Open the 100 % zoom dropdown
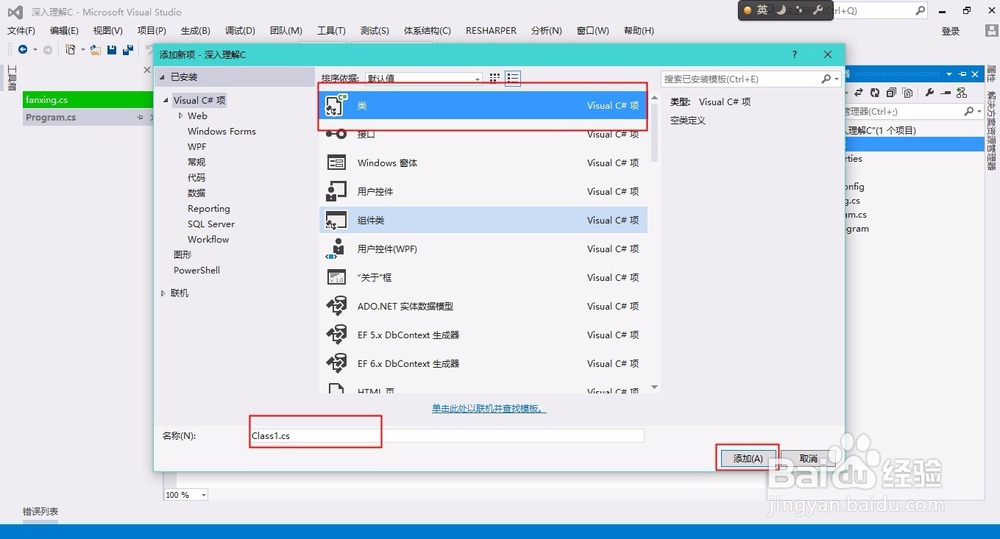The image size is (1000, 539). (203, 495)
